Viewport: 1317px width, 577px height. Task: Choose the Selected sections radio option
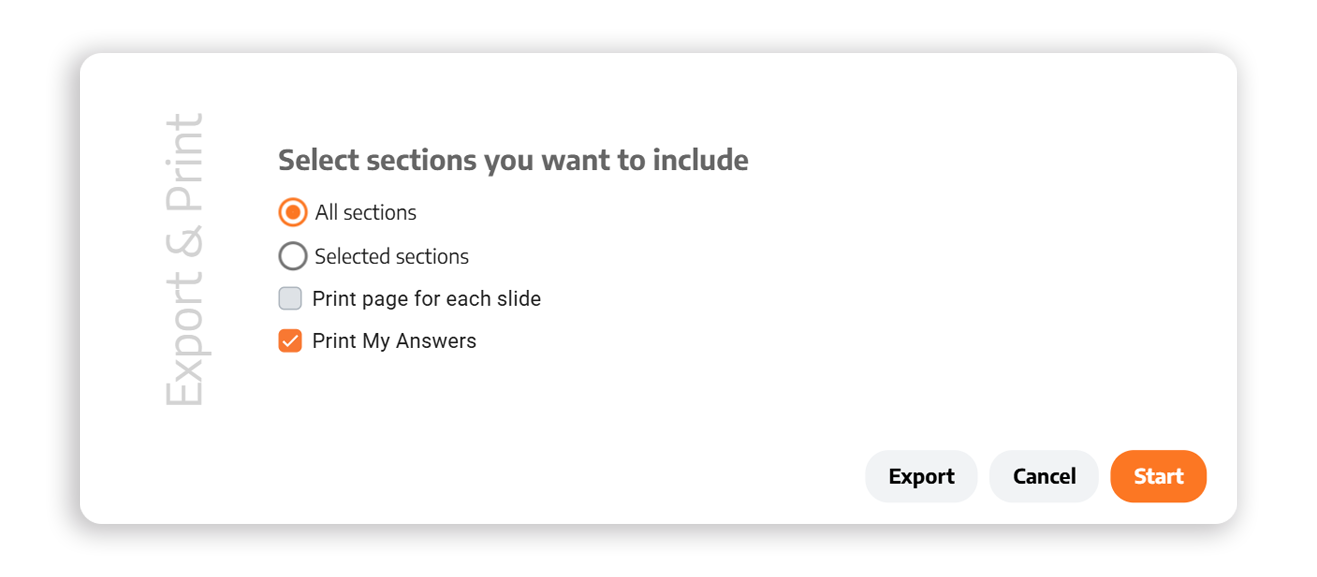292,256
